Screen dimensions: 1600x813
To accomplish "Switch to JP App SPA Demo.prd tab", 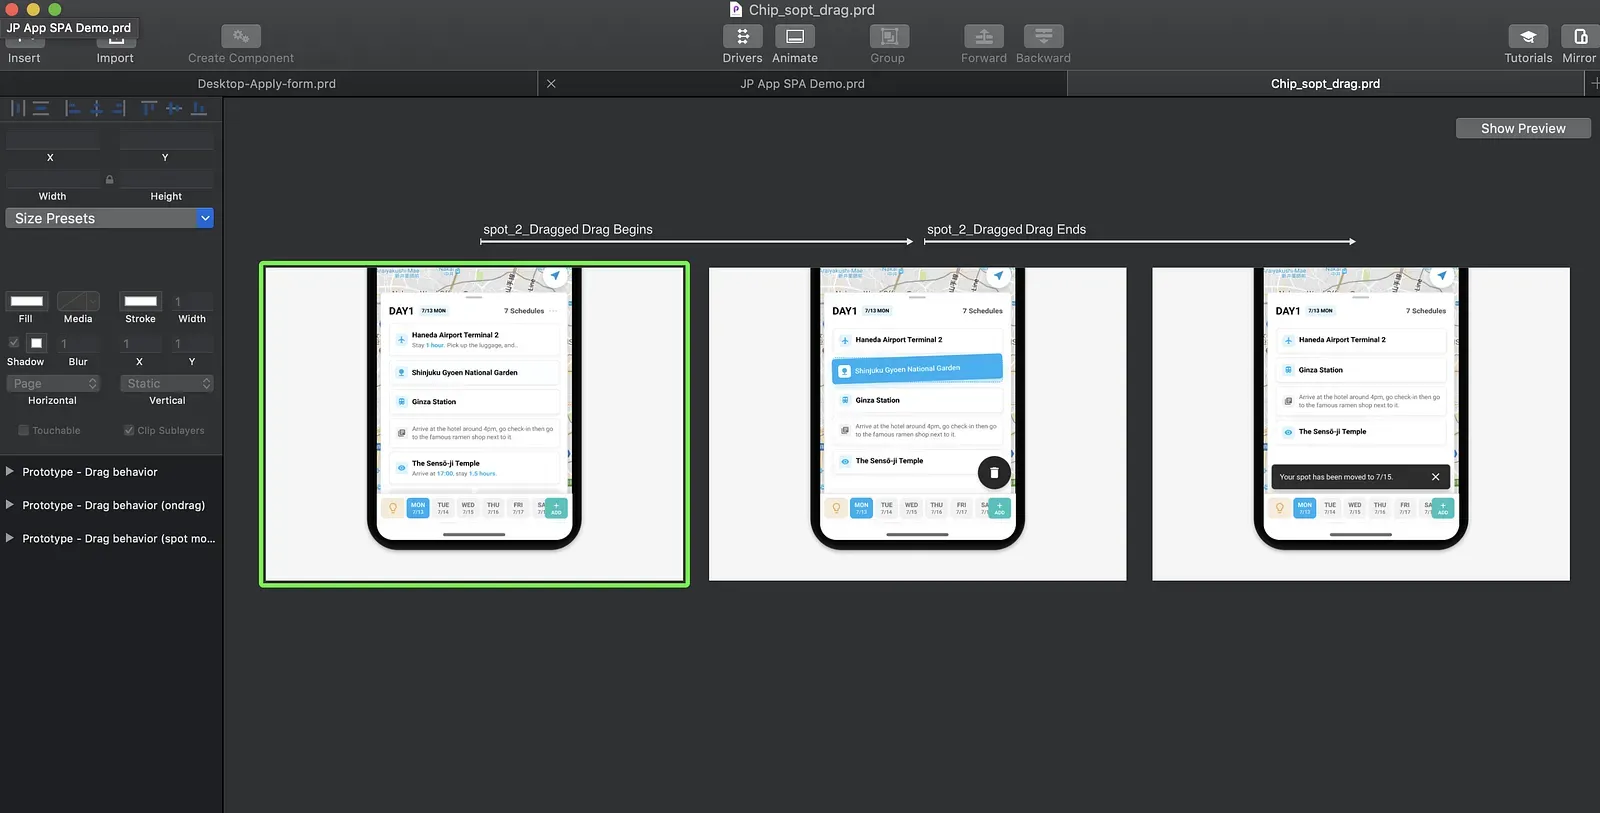I will pyautogui.click(x=803, y=84).
